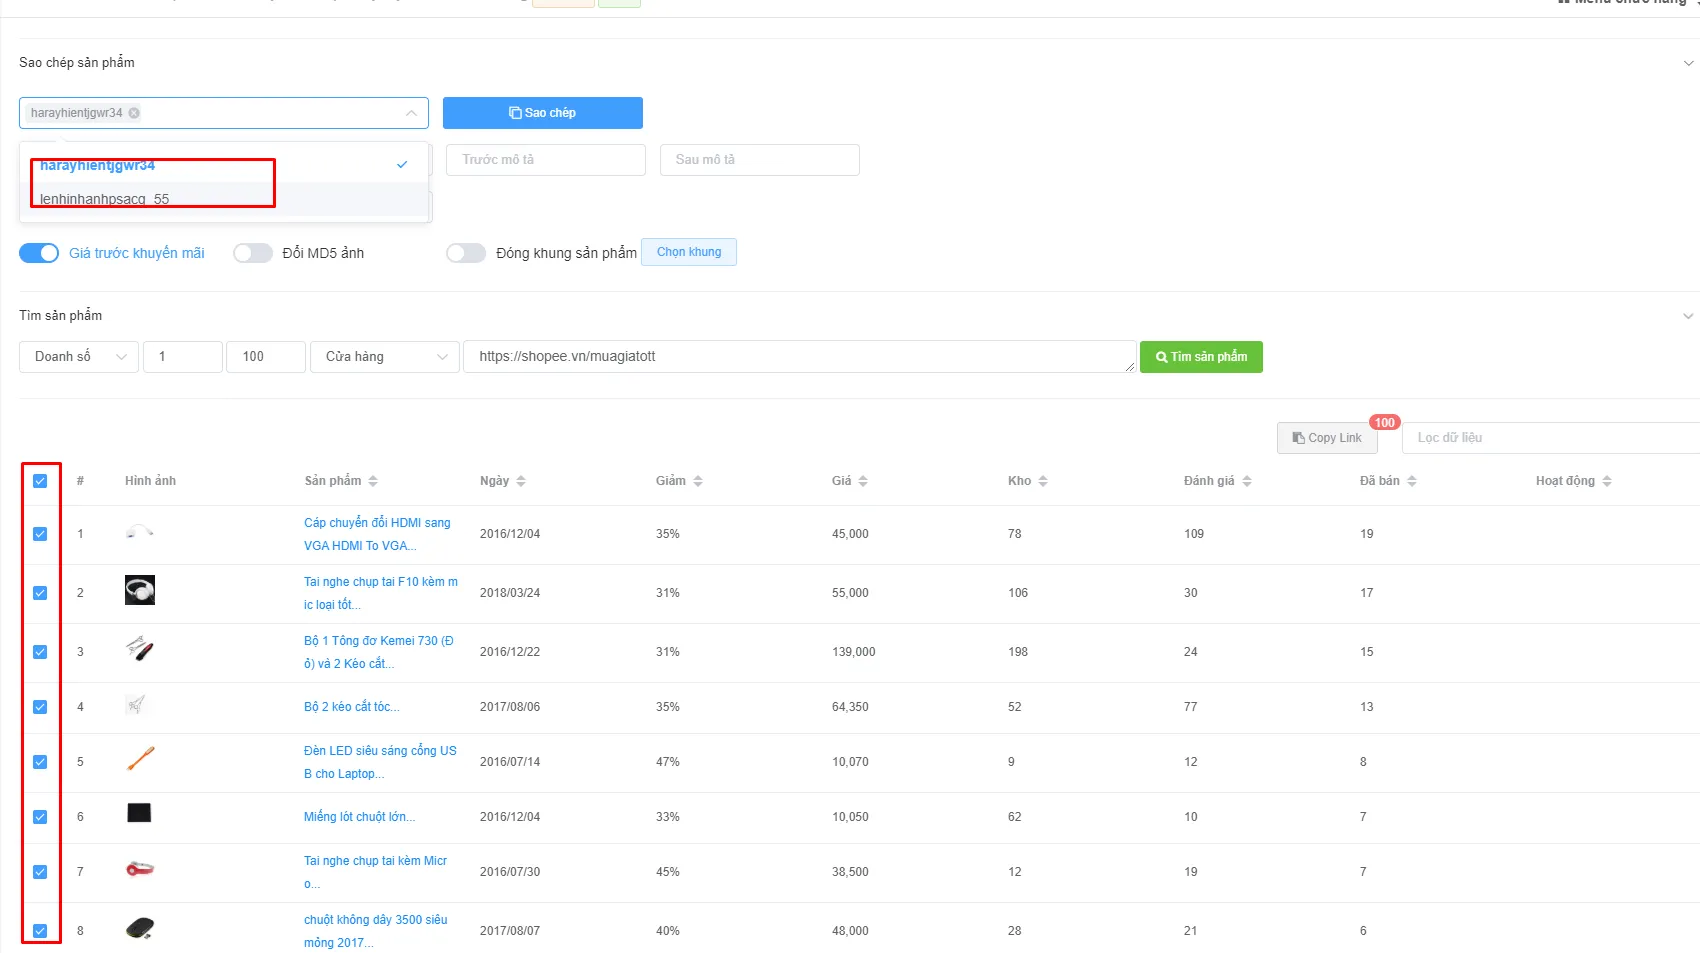Viewport: 1700px width, 953px height.
Task: Sort by Ngày column
Action: (521, 481)
